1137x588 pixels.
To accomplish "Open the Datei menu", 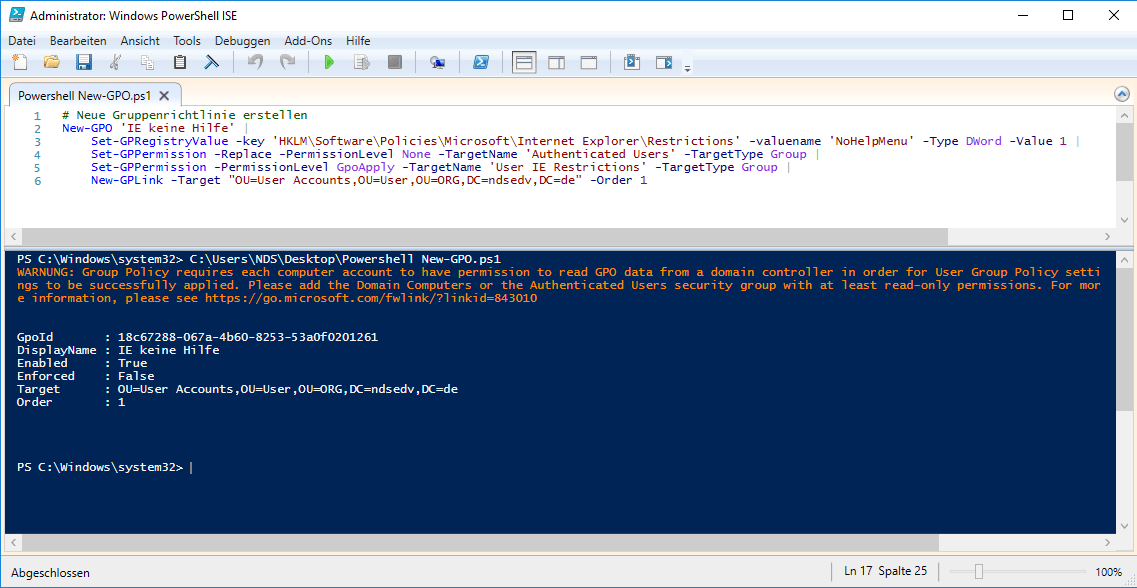I will (x=22, y=41).
